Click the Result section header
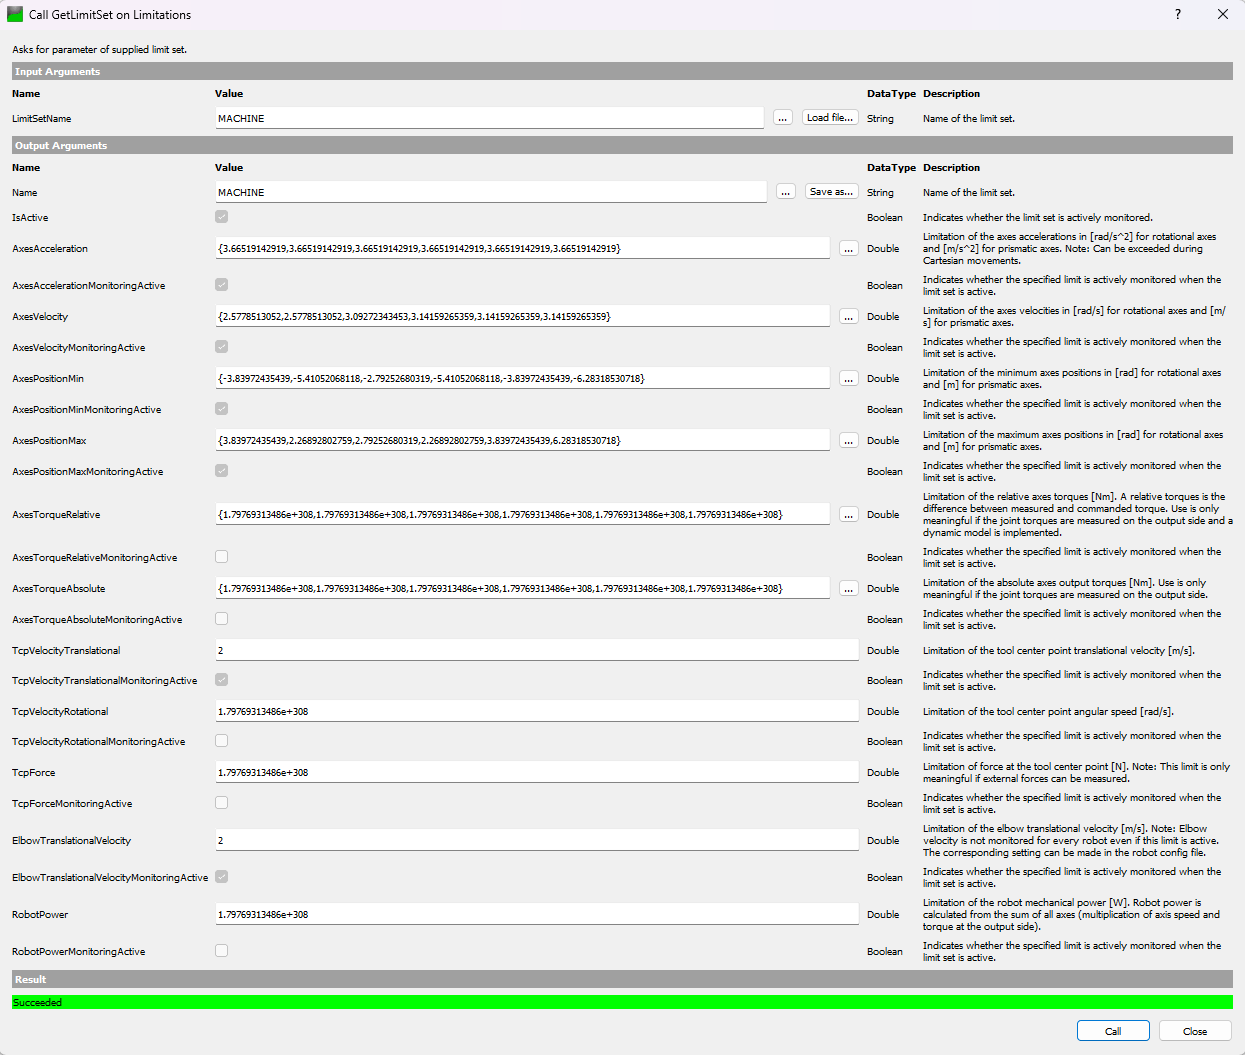1245x1055 pixels. tap(622, 980)
